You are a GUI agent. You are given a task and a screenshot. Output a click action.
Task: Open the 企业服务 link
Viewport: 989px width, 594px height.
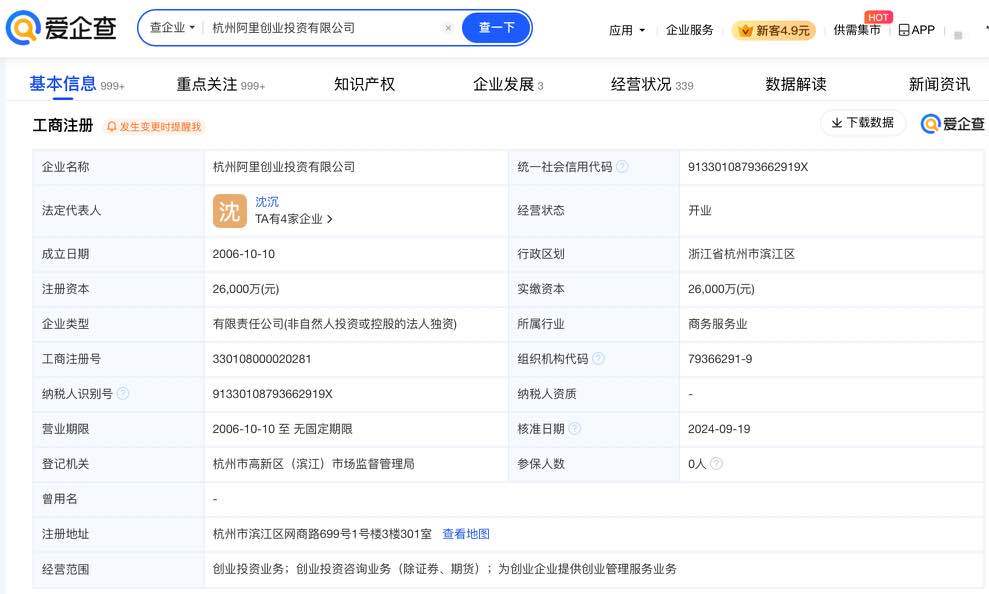pyautogui.click(x=689, y=30)
